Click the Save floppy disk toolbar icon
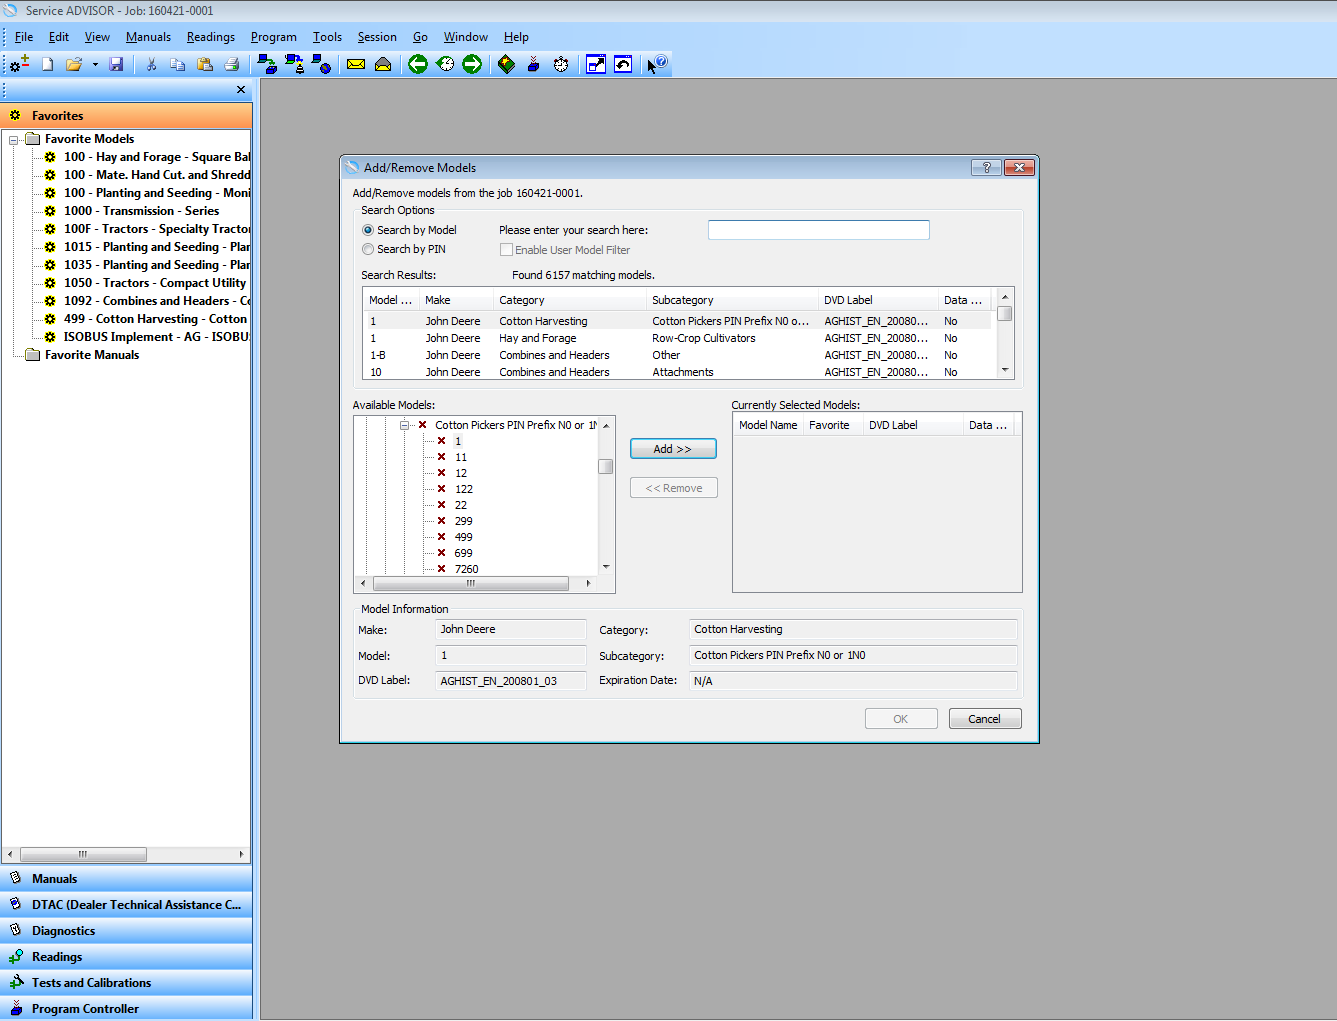Screen dimensions: 1337x1021 point(116,64)
